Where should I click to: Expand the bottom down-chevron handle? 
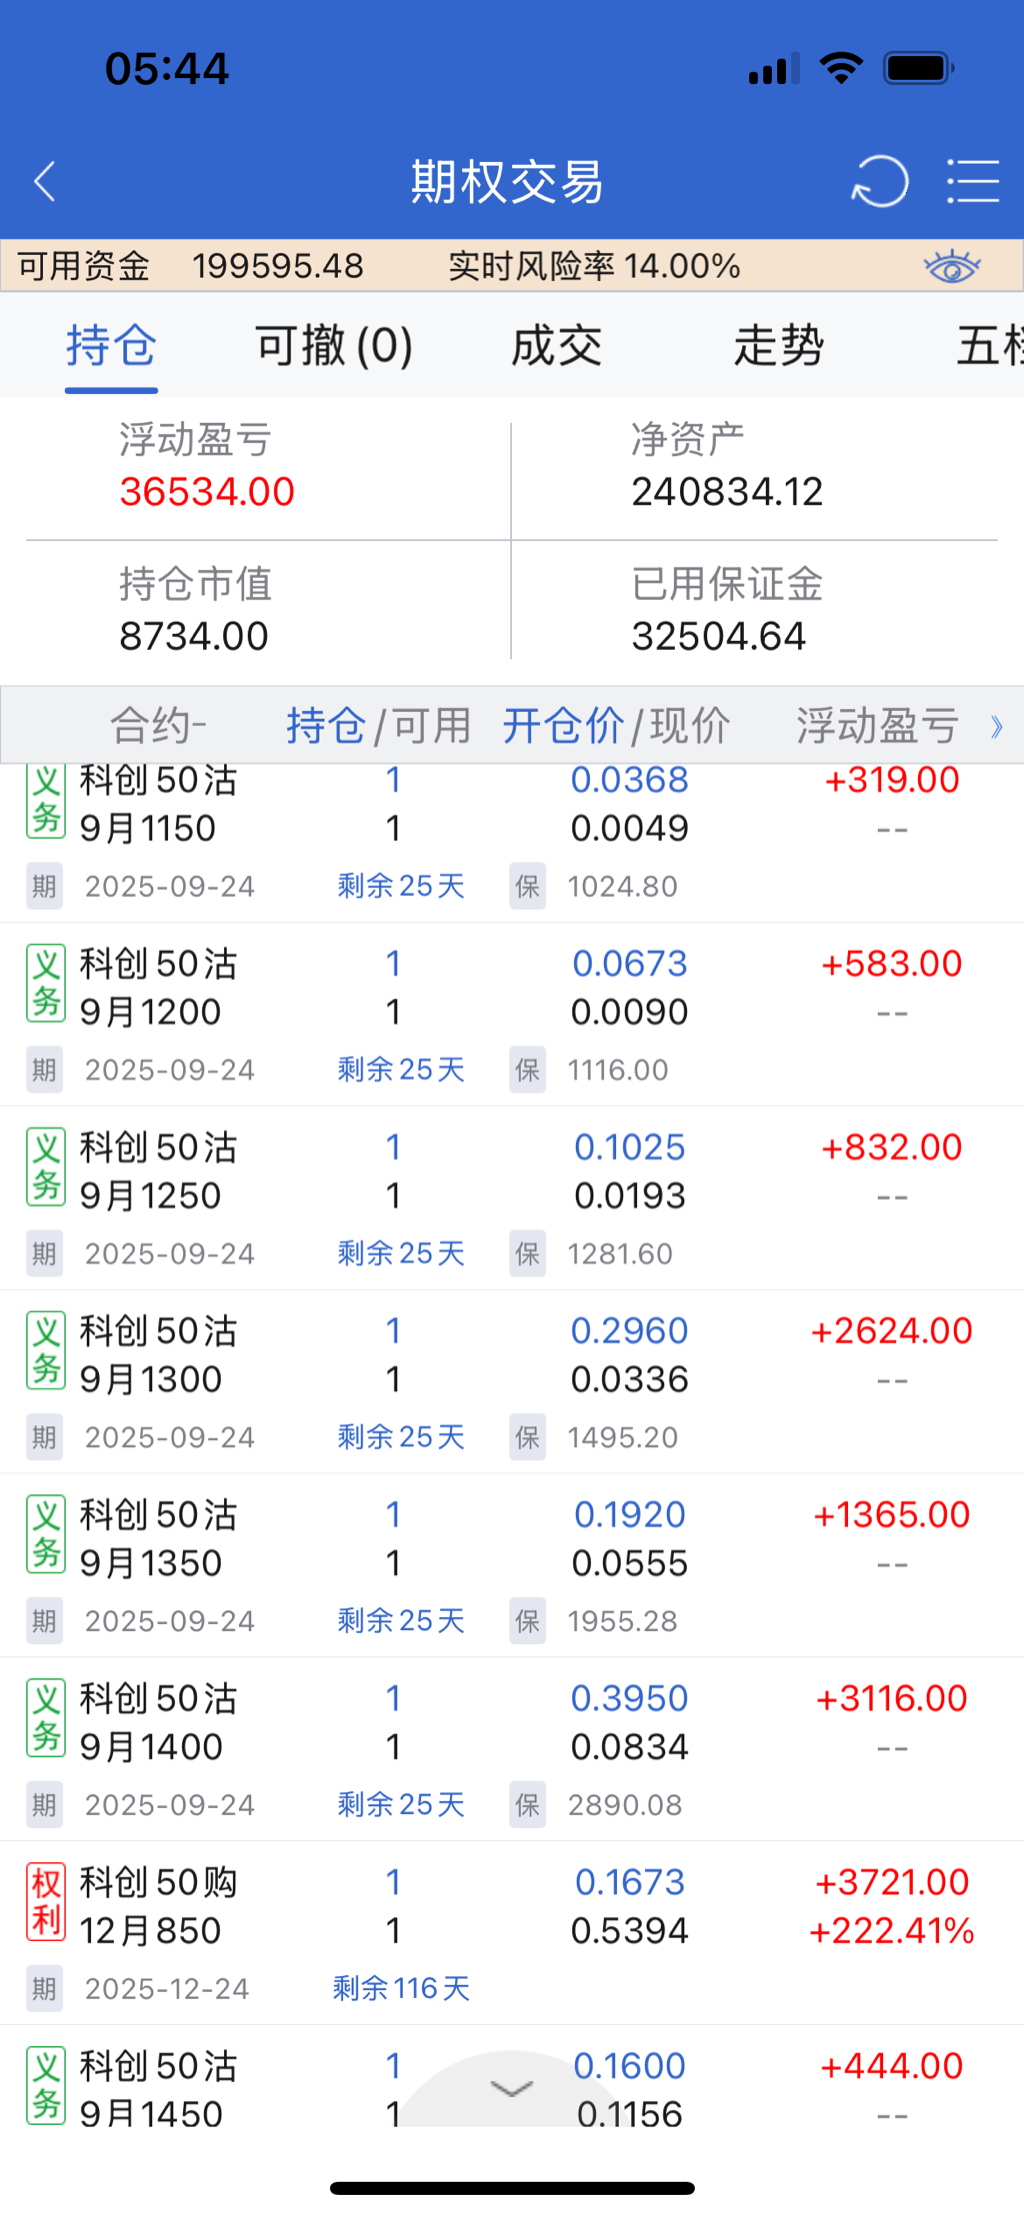(512, 2088)
